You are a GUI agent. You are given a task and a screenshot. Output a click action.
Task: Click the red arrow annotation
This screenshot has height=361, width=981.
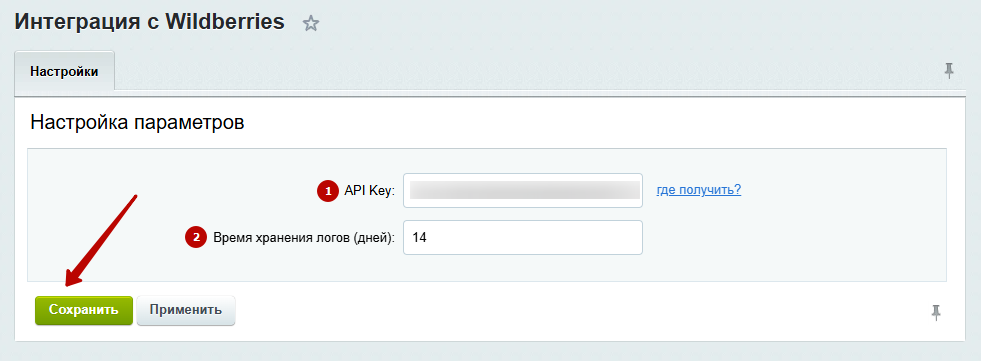click(x=101, y=242)
